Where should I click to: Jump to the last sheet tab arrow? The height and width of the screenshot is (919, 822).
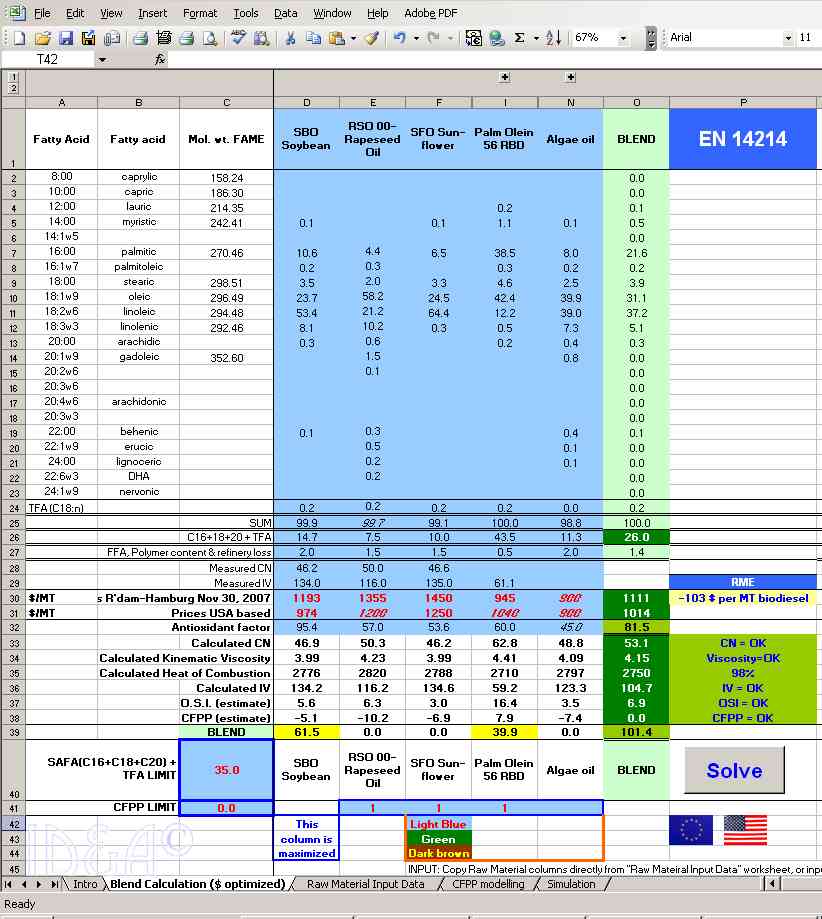tap(54, 884)
